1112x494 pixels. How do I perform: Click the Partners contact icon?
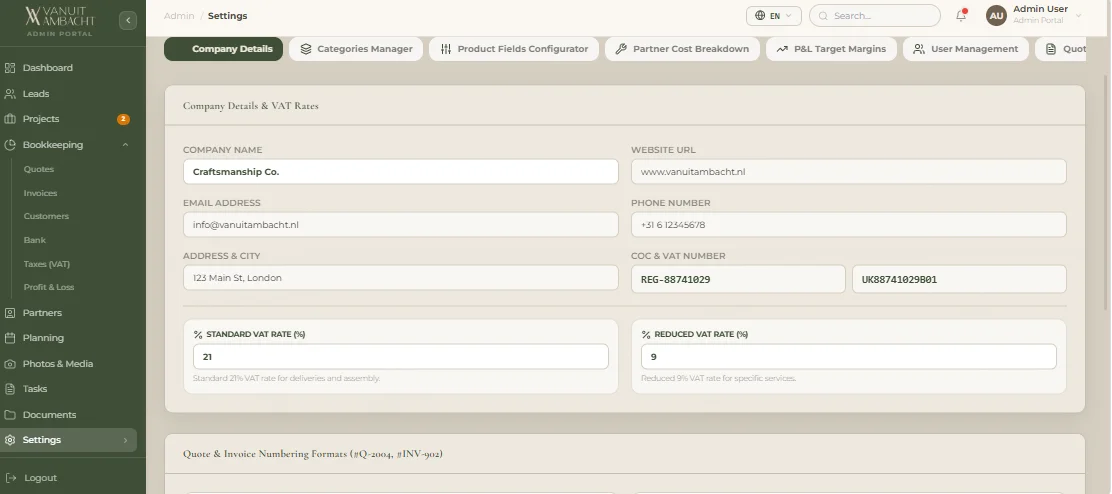10,313
